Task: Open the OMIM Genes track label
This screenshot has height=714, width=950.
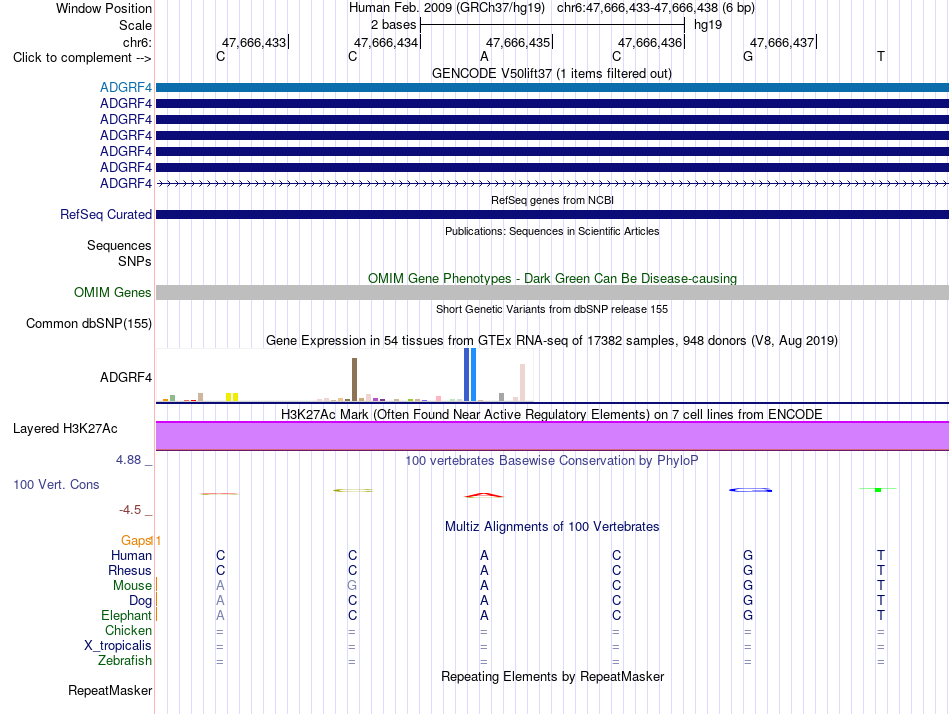Action: tap(113, 292)
